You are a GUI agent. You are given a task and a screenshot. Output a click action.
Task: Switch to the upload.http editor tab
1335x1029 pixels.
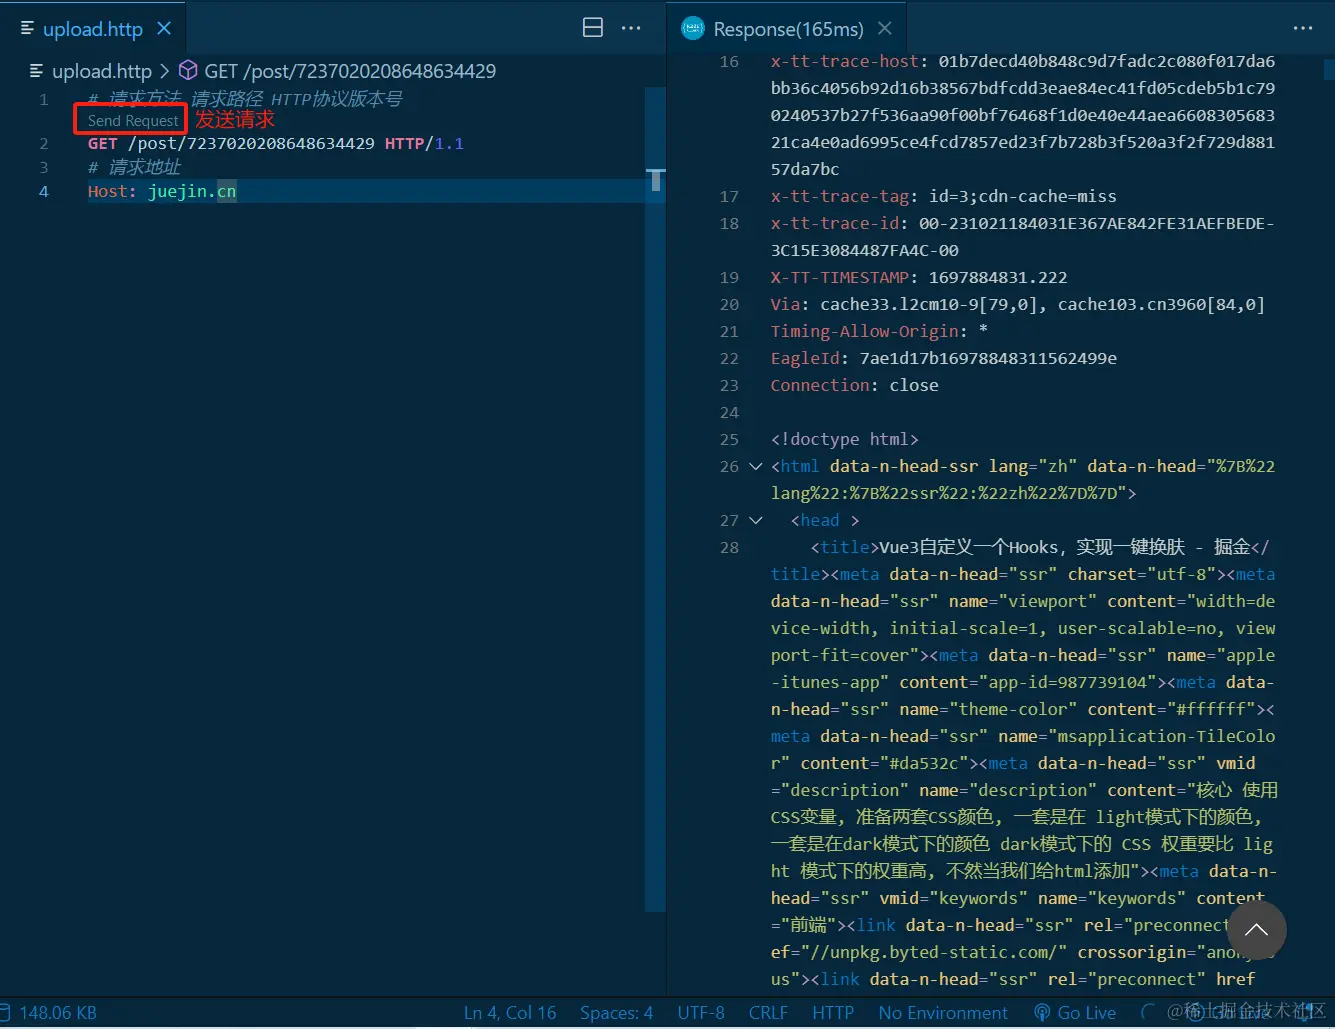click(92, 29)
